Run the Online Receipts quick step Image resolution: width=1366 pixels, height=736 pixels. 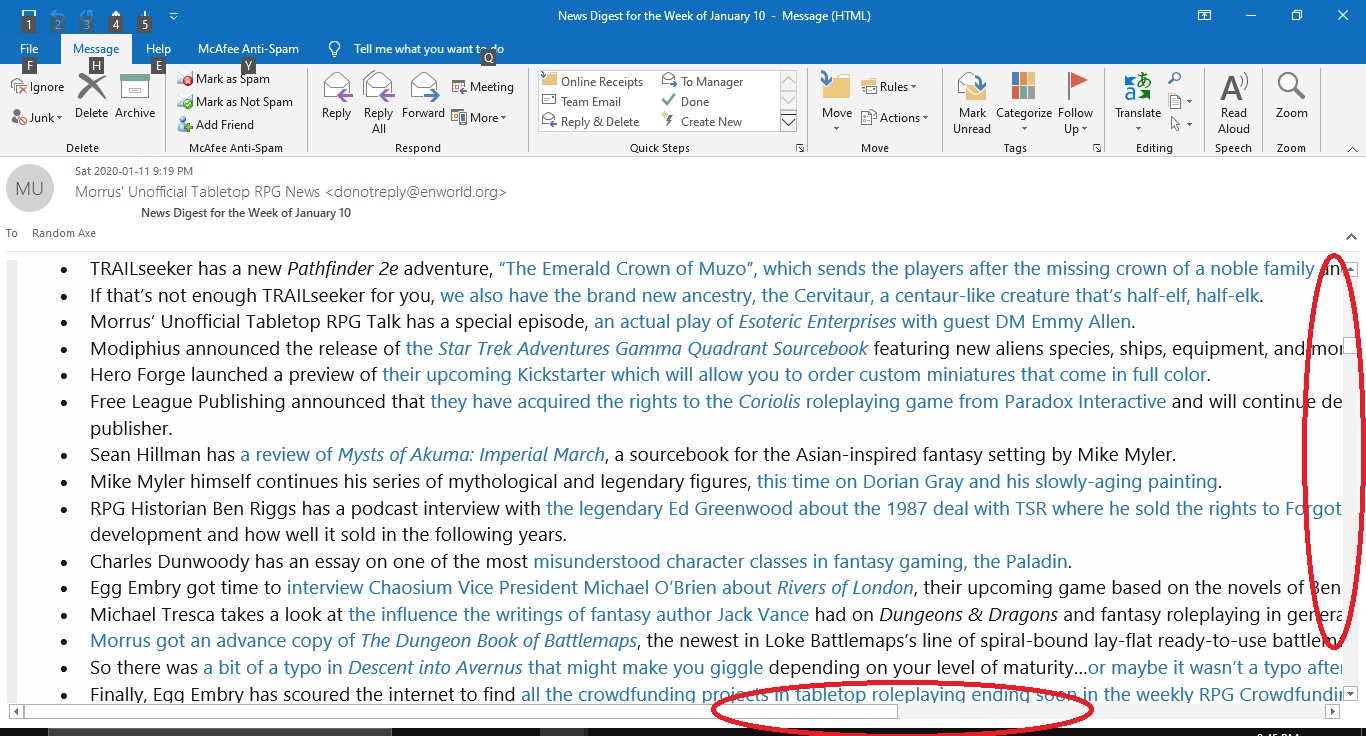pyautogui.click(x=593, y=81)
